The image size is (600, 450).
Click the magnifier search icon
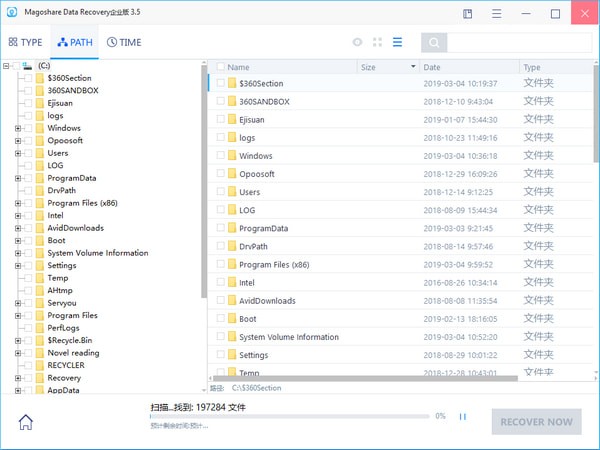[x=434, y=42]
